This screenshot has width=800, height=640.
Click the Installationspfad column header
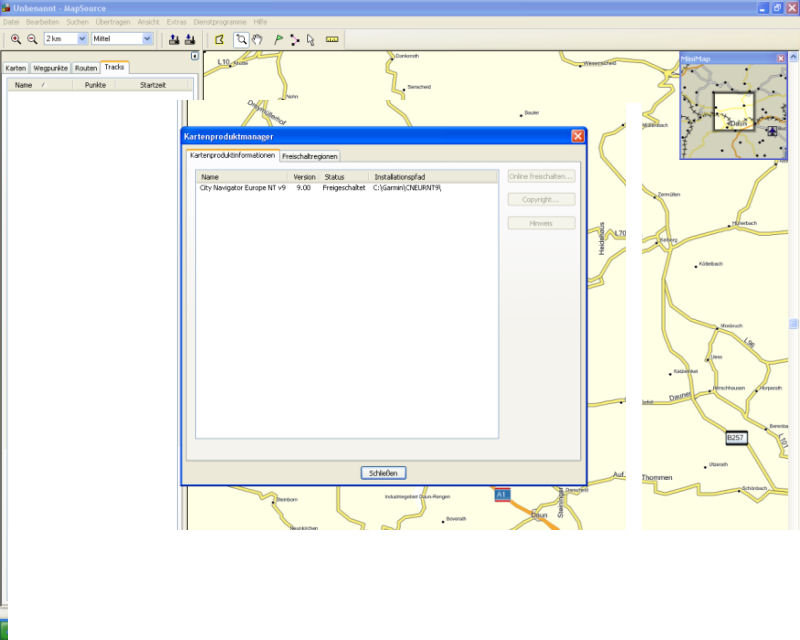tap(433, 177)
